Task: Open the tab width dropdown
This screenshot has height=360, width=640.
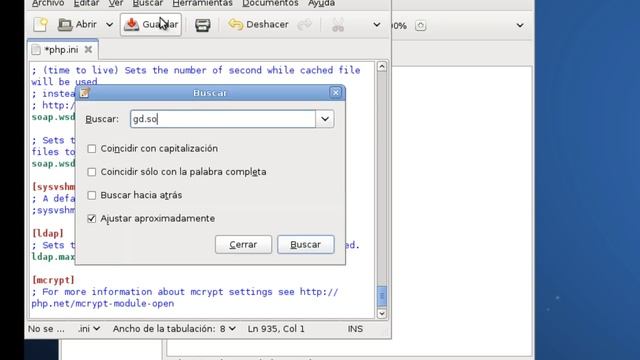Action: pos(175,329)
